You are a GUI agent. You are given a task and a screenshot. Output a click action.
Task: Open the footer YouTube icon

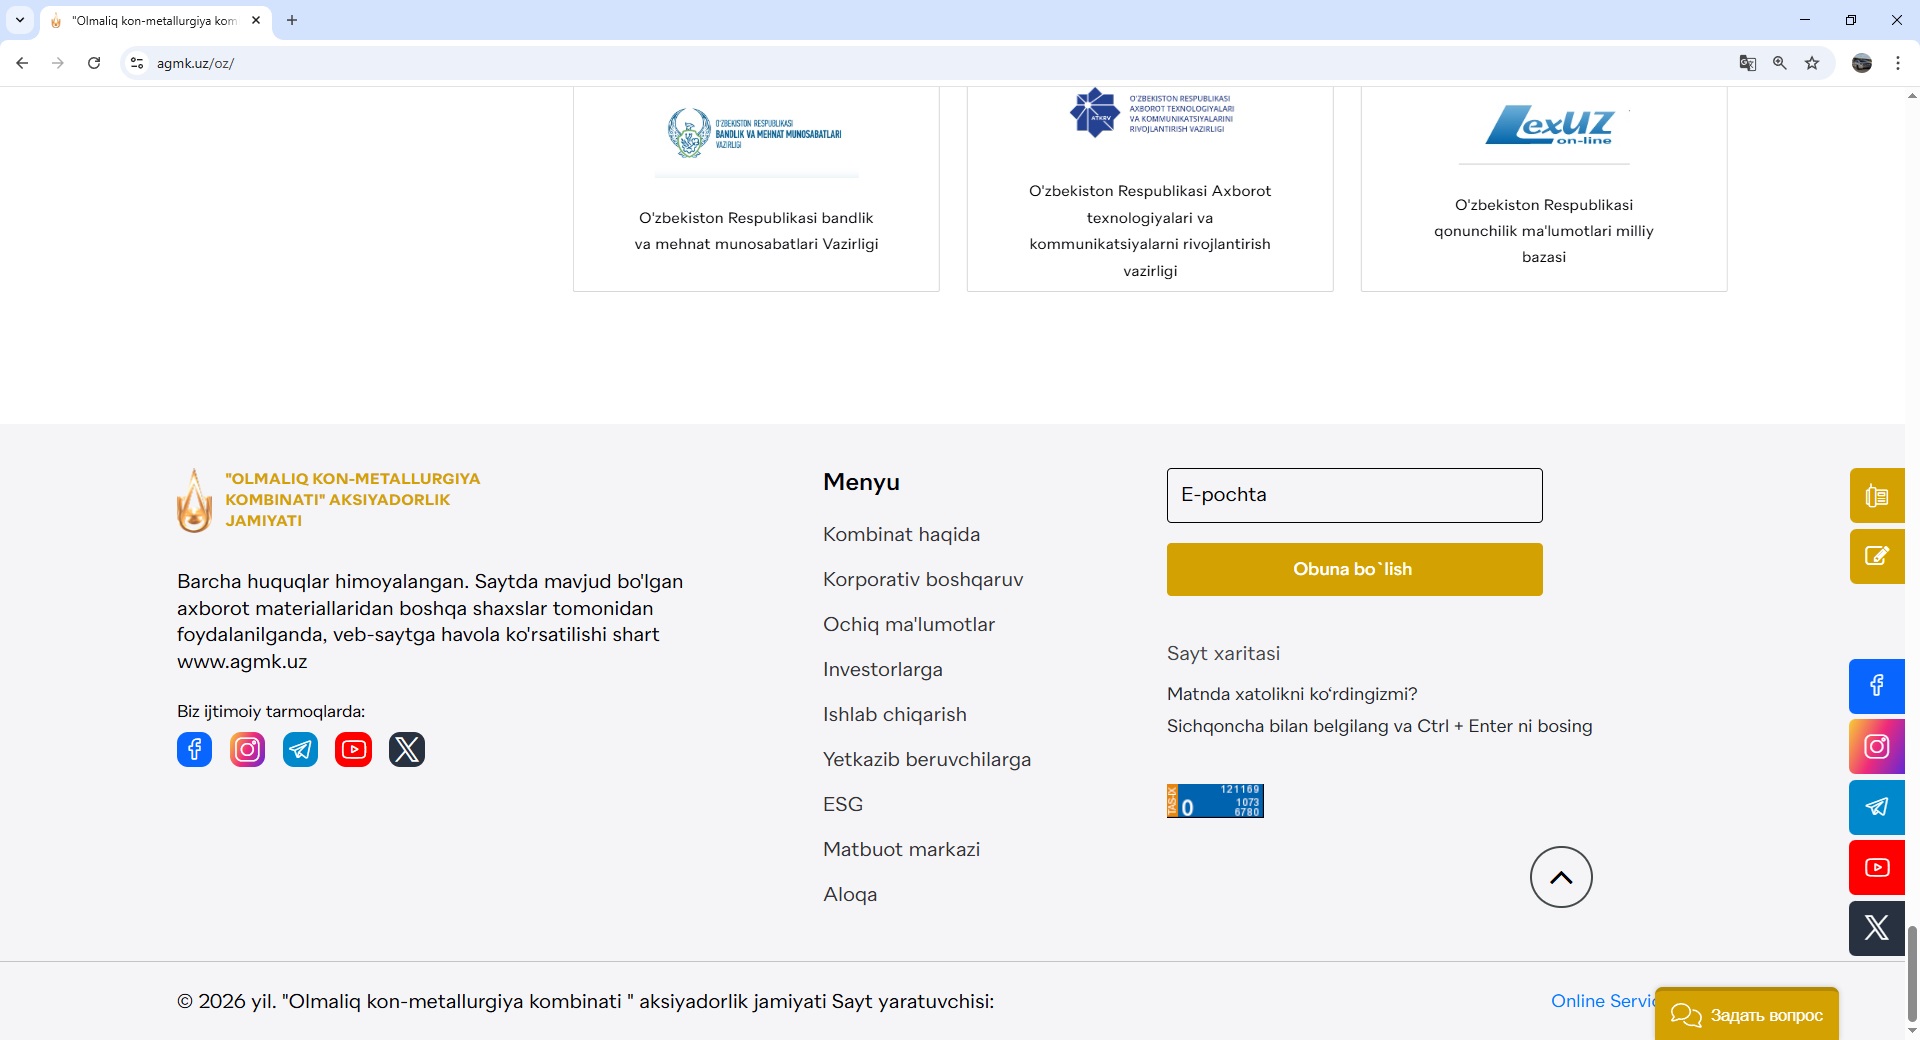[353, 749]
